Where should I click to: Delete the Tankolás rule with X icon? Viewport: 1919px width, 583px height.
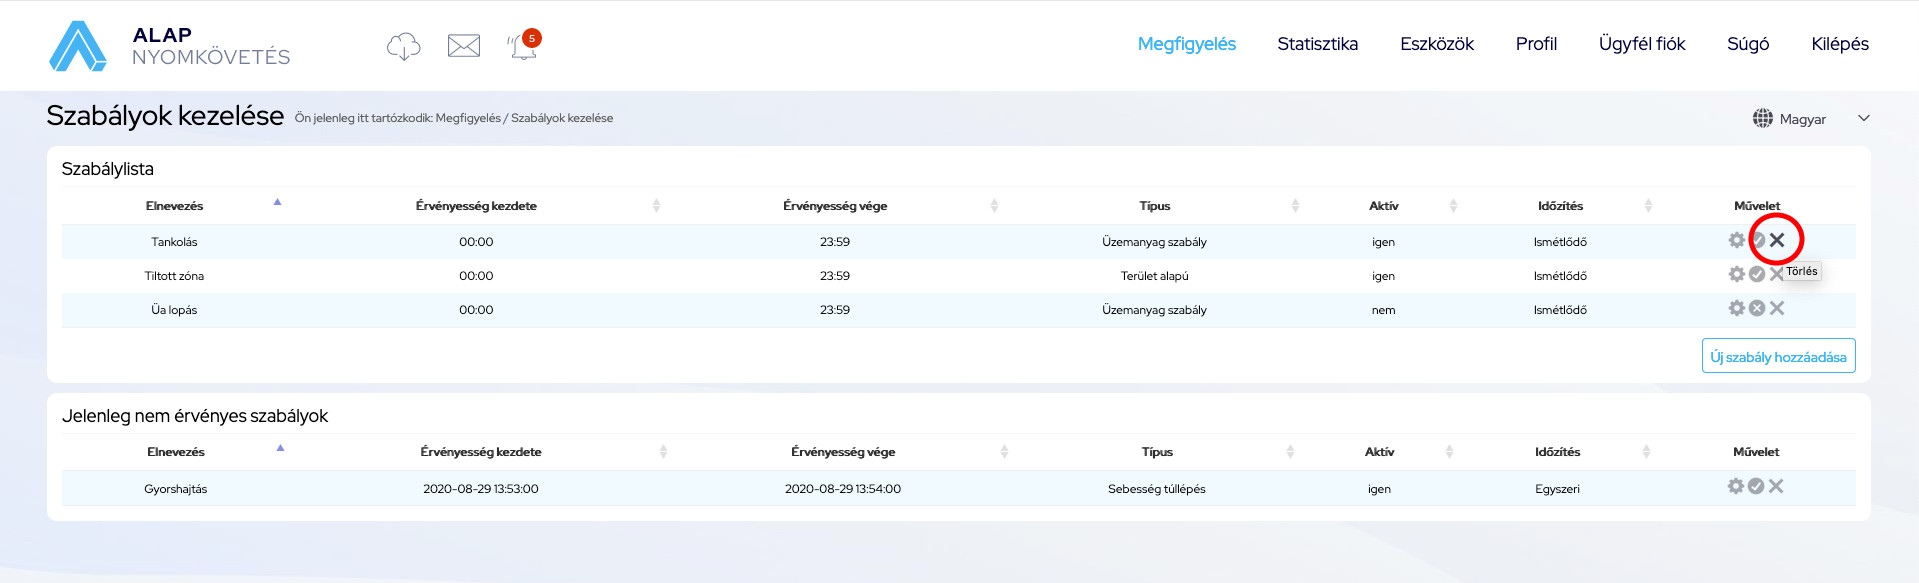(x=1777, y=240)
